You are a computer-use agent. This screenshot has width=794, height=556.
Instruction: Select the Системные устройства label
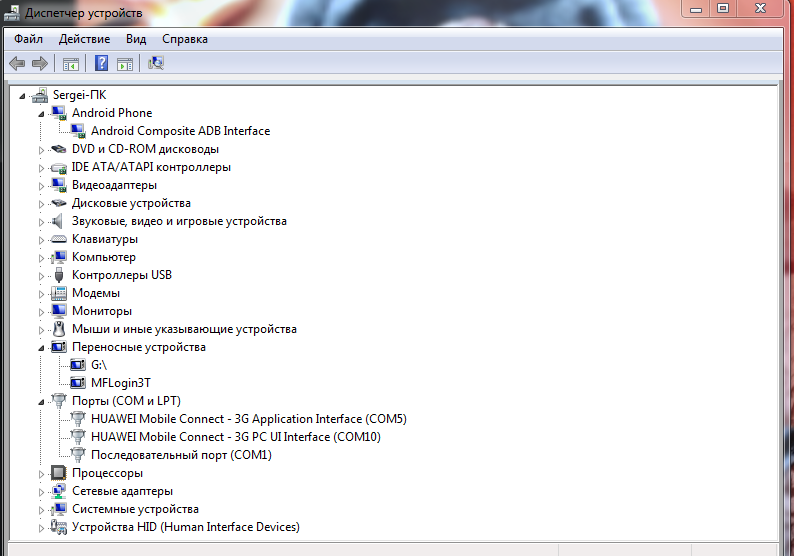(135, 509)
